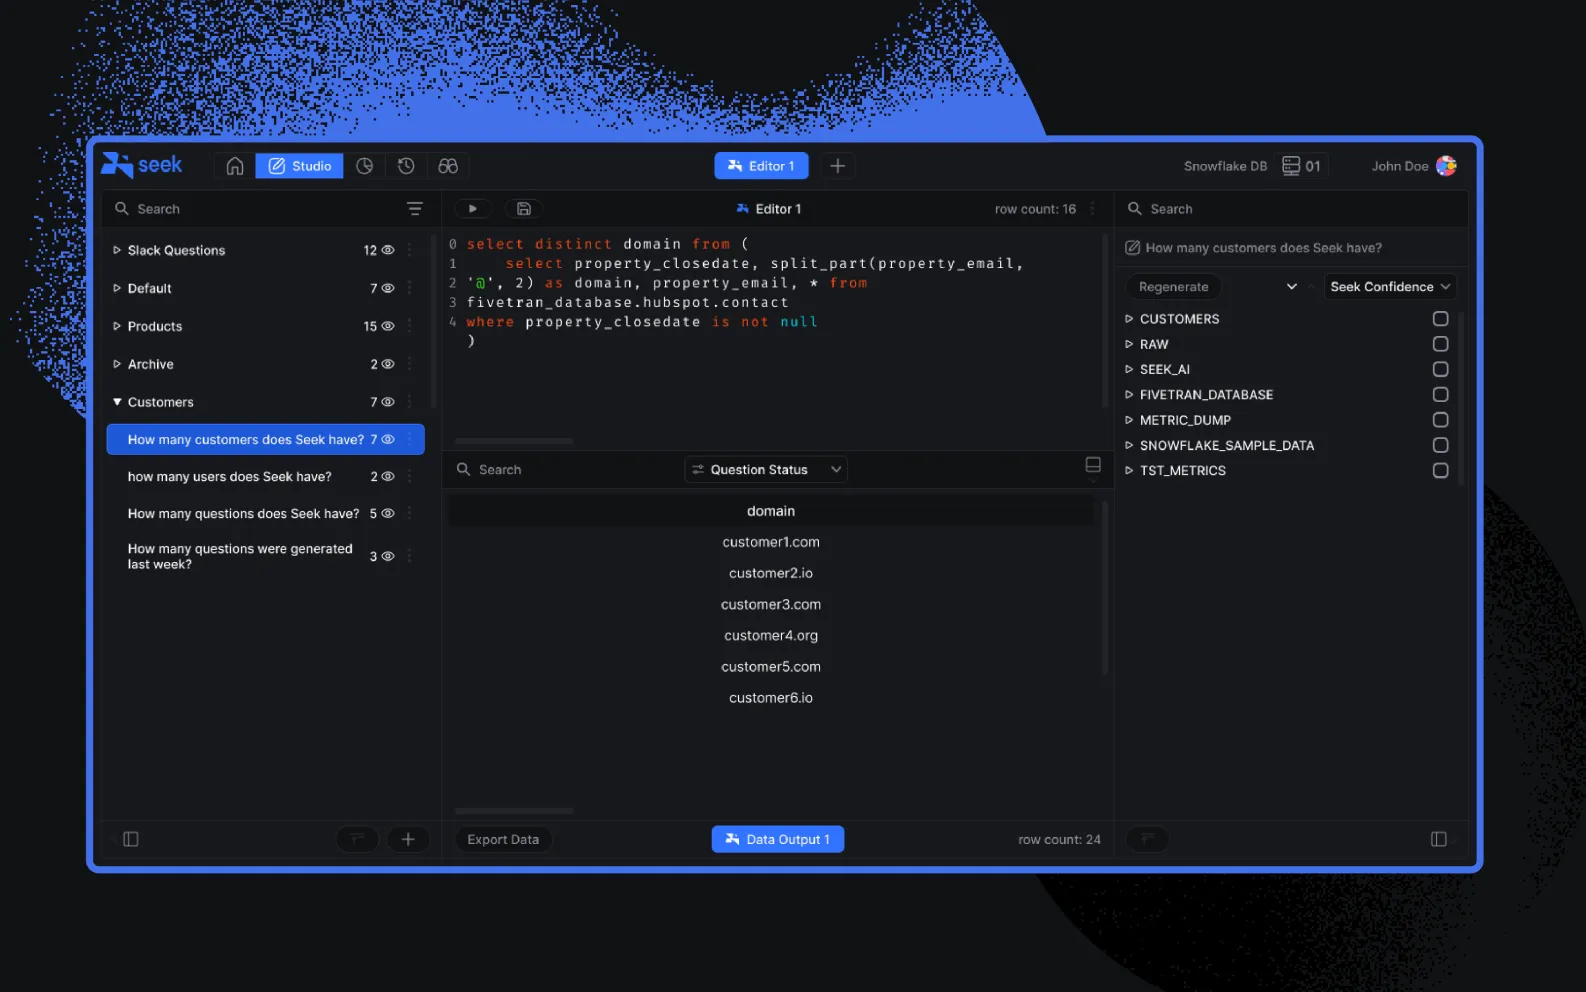The image size is (1586, 992).
Task: Toggle visibility of Products folder
Action: tap(388, 326)
